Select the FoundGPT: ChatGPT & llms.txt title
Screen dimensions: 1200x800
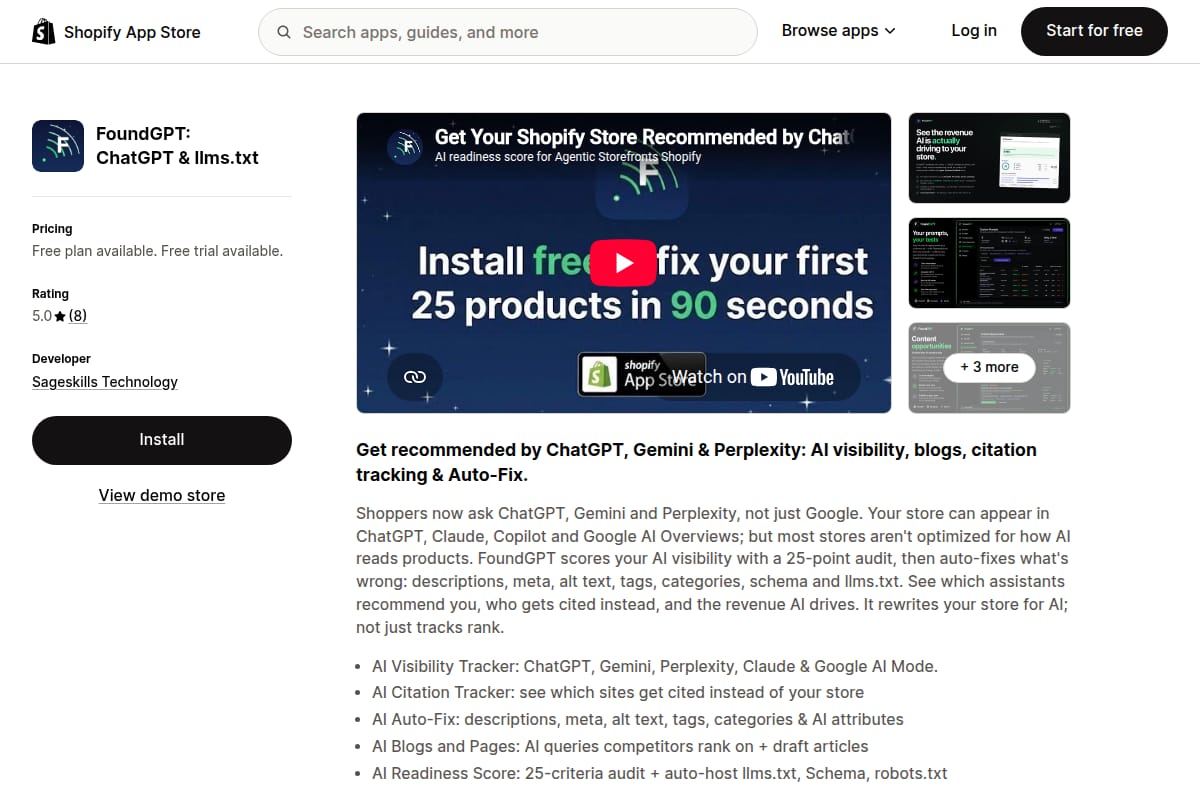177,146
